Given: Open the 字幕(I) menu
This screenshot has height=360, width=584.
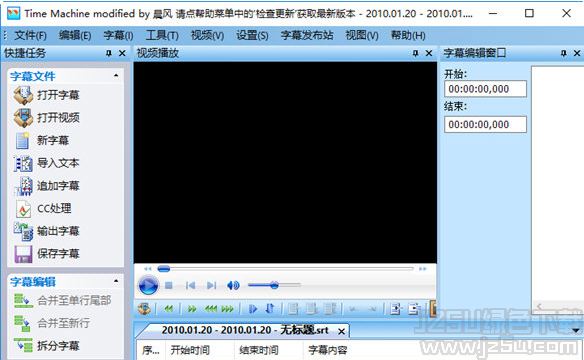Looking at the screenshot, I should tap(118, 36).
